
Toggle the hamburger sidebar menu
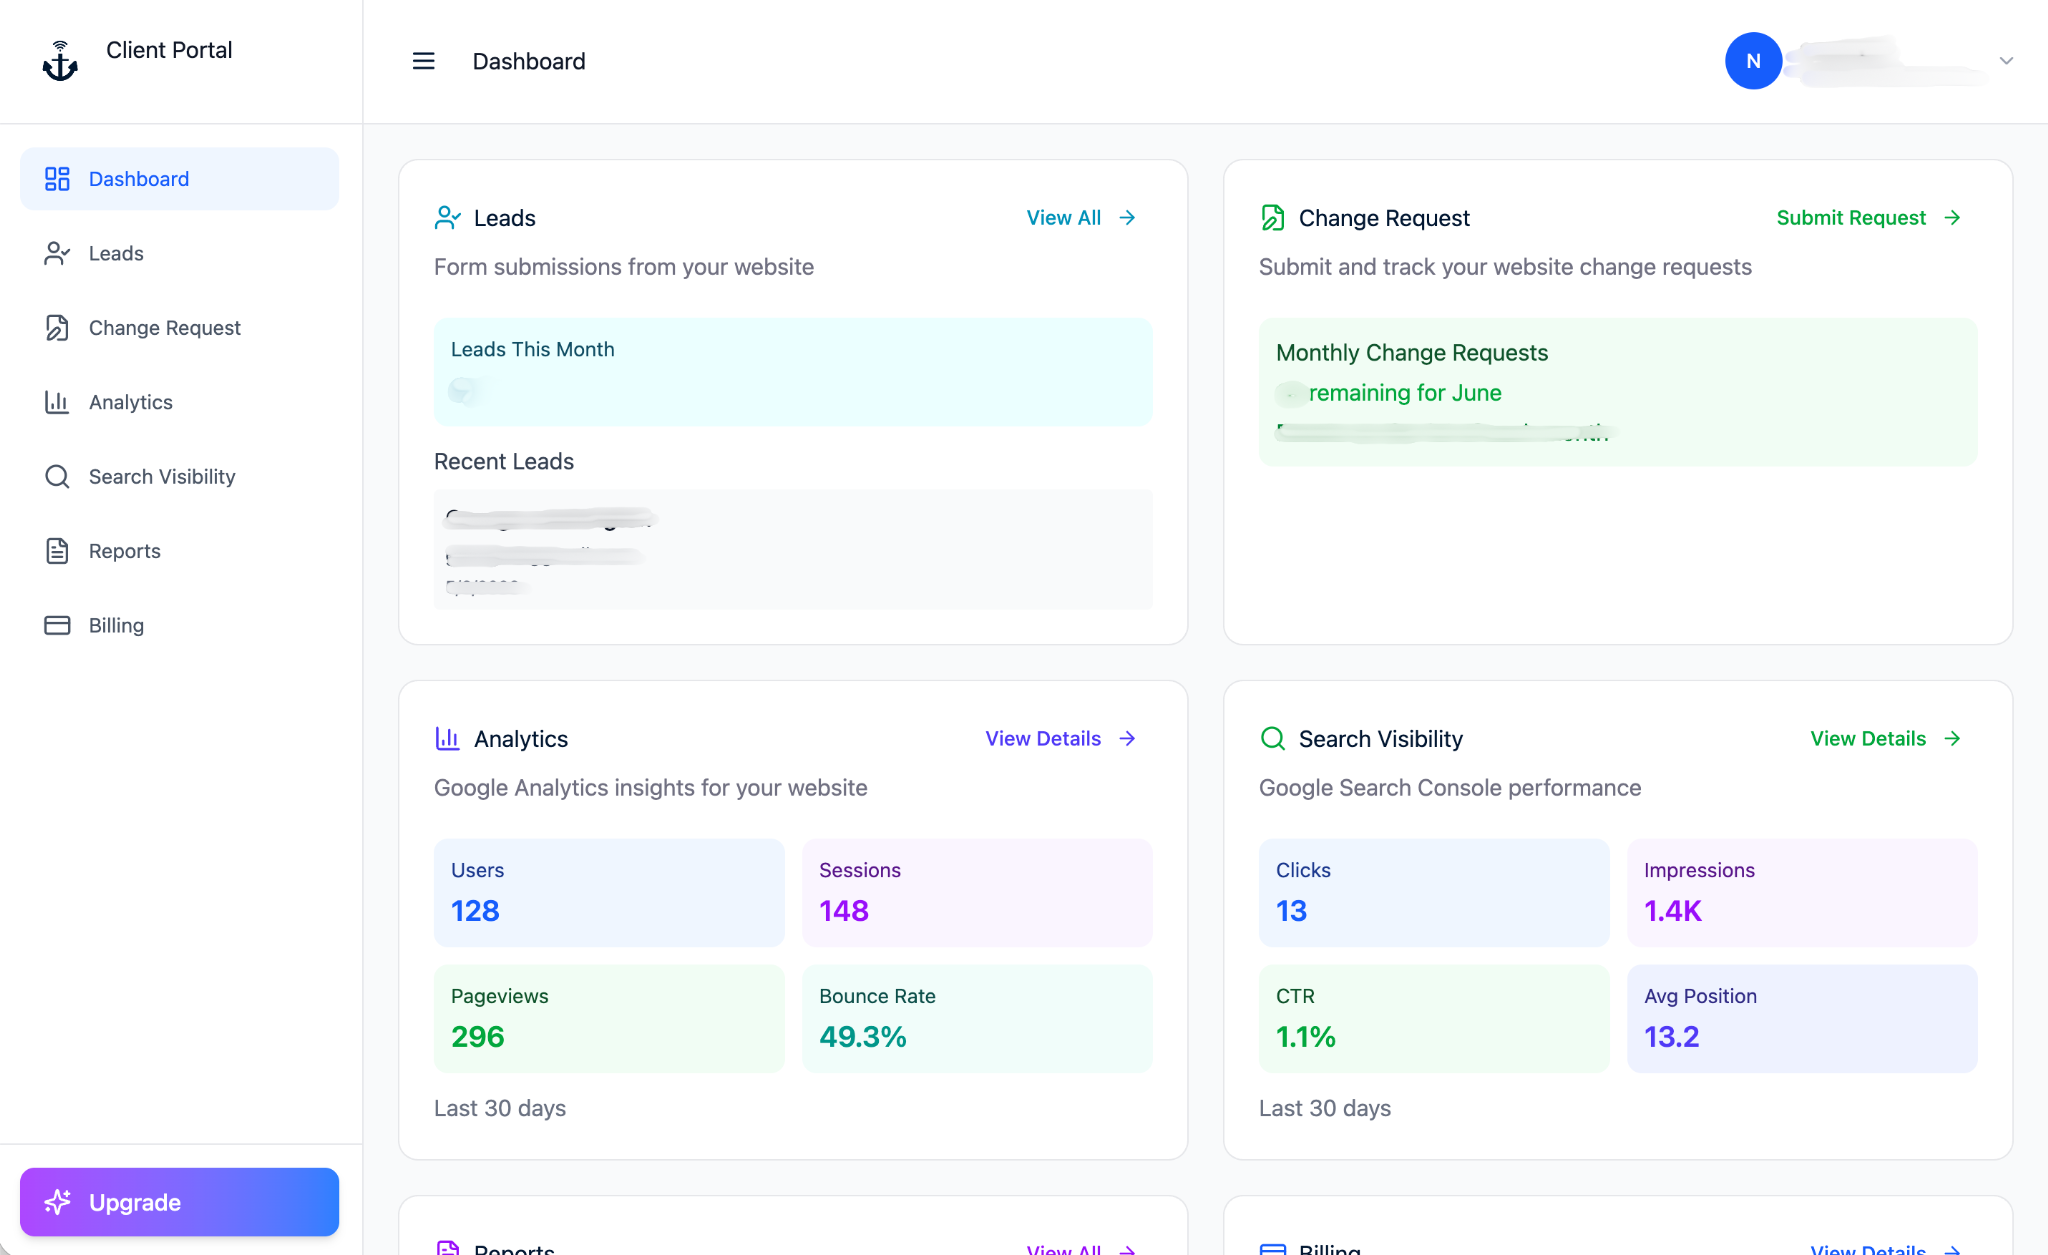[x=424, y=61]
